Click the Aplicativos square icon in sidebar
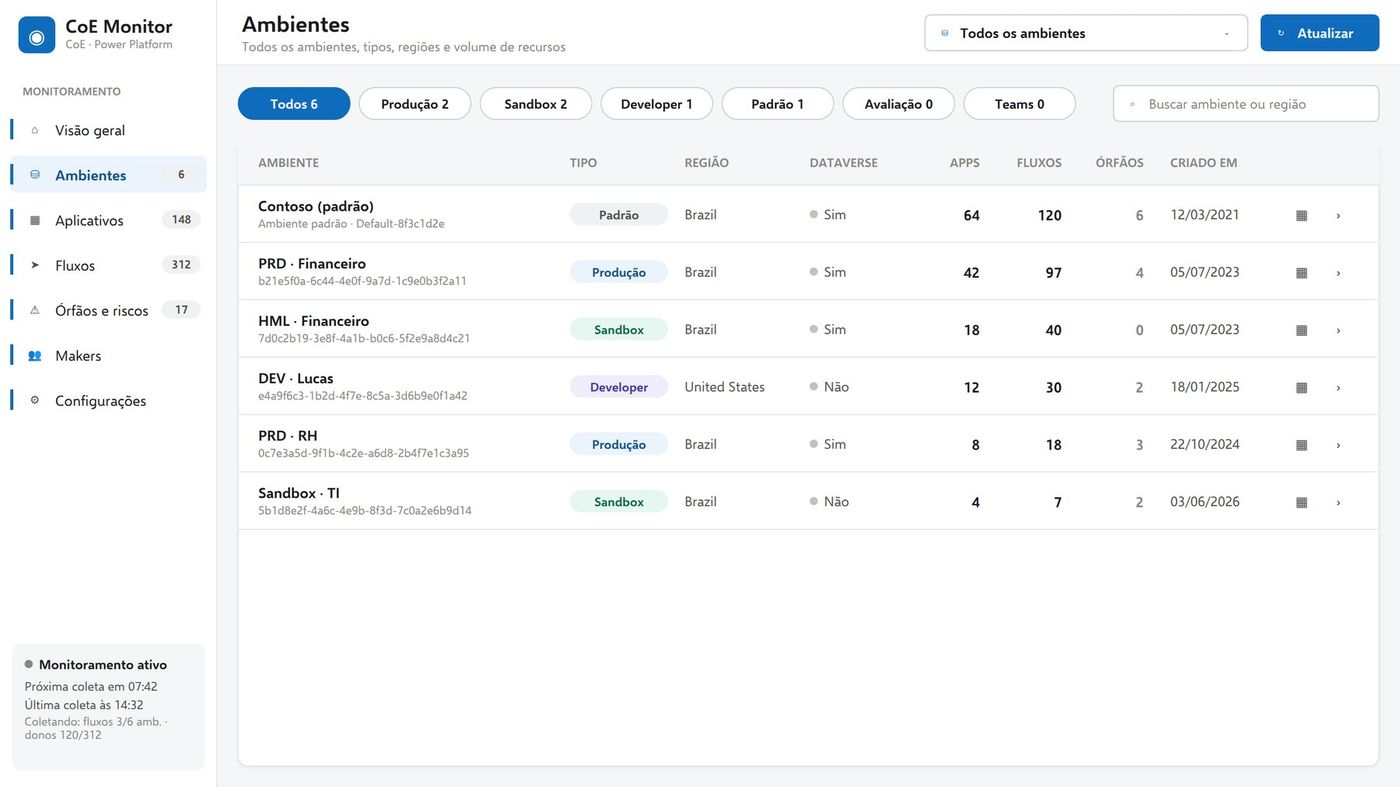The height and width of the screenshot is (787, 1400). click(x=35, y=220)
